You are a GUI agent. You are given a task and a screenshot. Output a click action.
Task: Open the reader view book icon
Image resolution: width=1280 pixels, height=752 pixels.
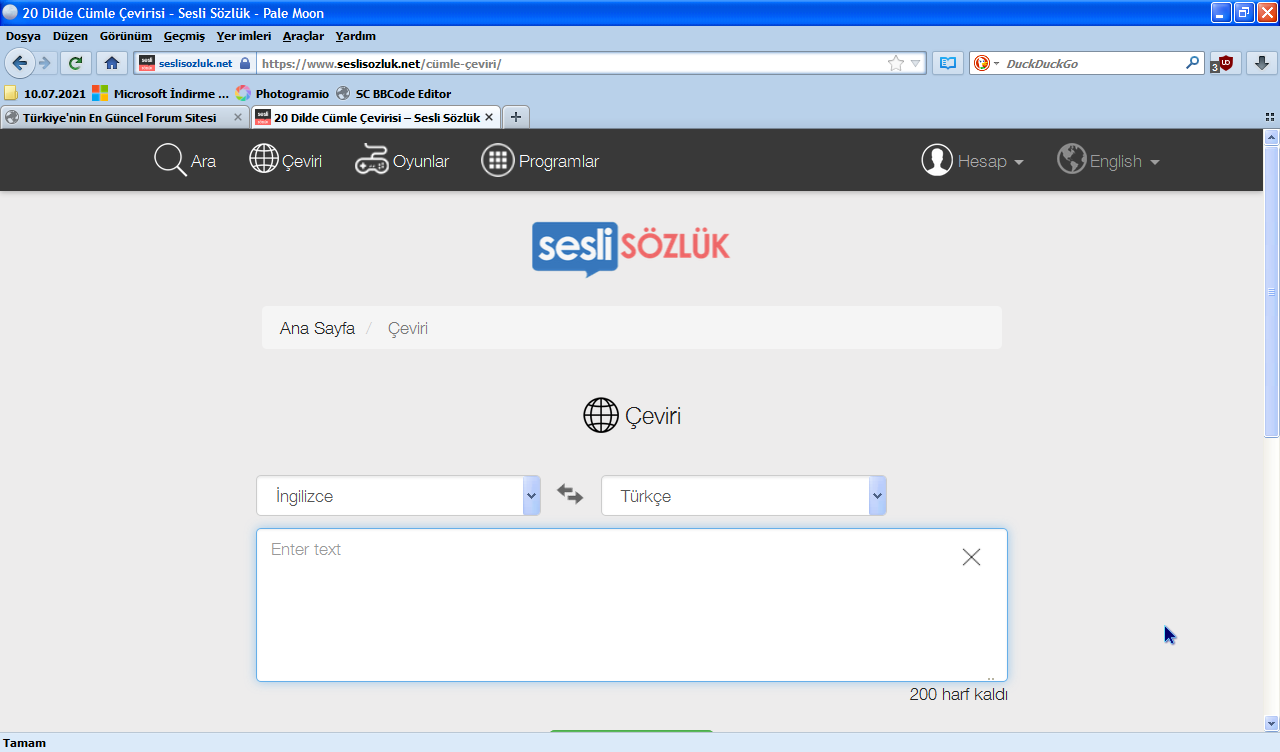948,63
